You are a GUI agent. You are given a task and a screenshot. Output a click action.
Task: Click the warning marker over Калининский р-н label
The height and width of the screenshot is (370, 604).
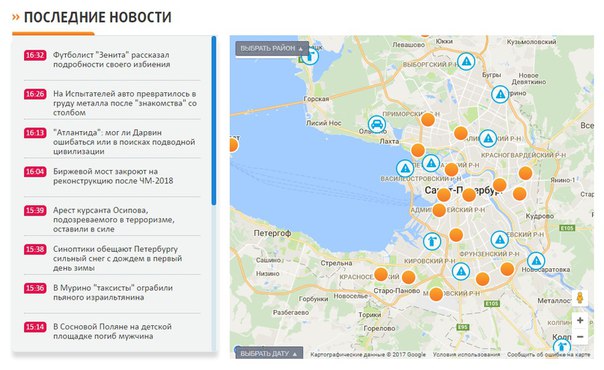(x=488, y=138)
